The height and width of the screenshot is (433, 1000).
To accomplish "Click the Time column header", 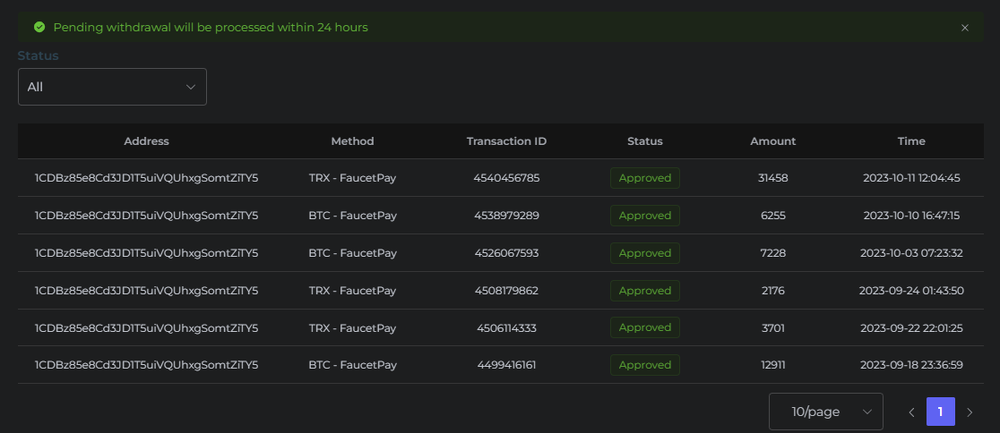I will (911, 141).
